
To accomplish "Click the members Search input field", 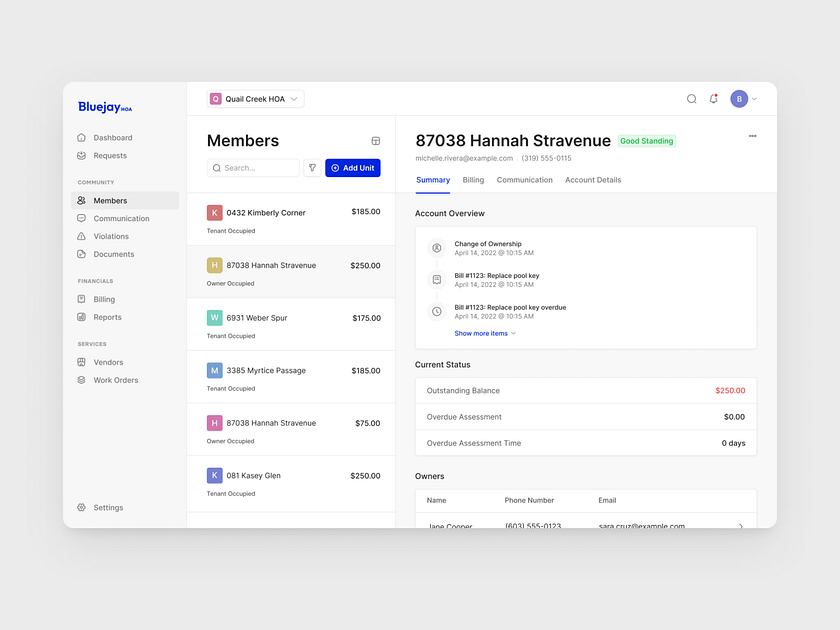I will [254, 168].
